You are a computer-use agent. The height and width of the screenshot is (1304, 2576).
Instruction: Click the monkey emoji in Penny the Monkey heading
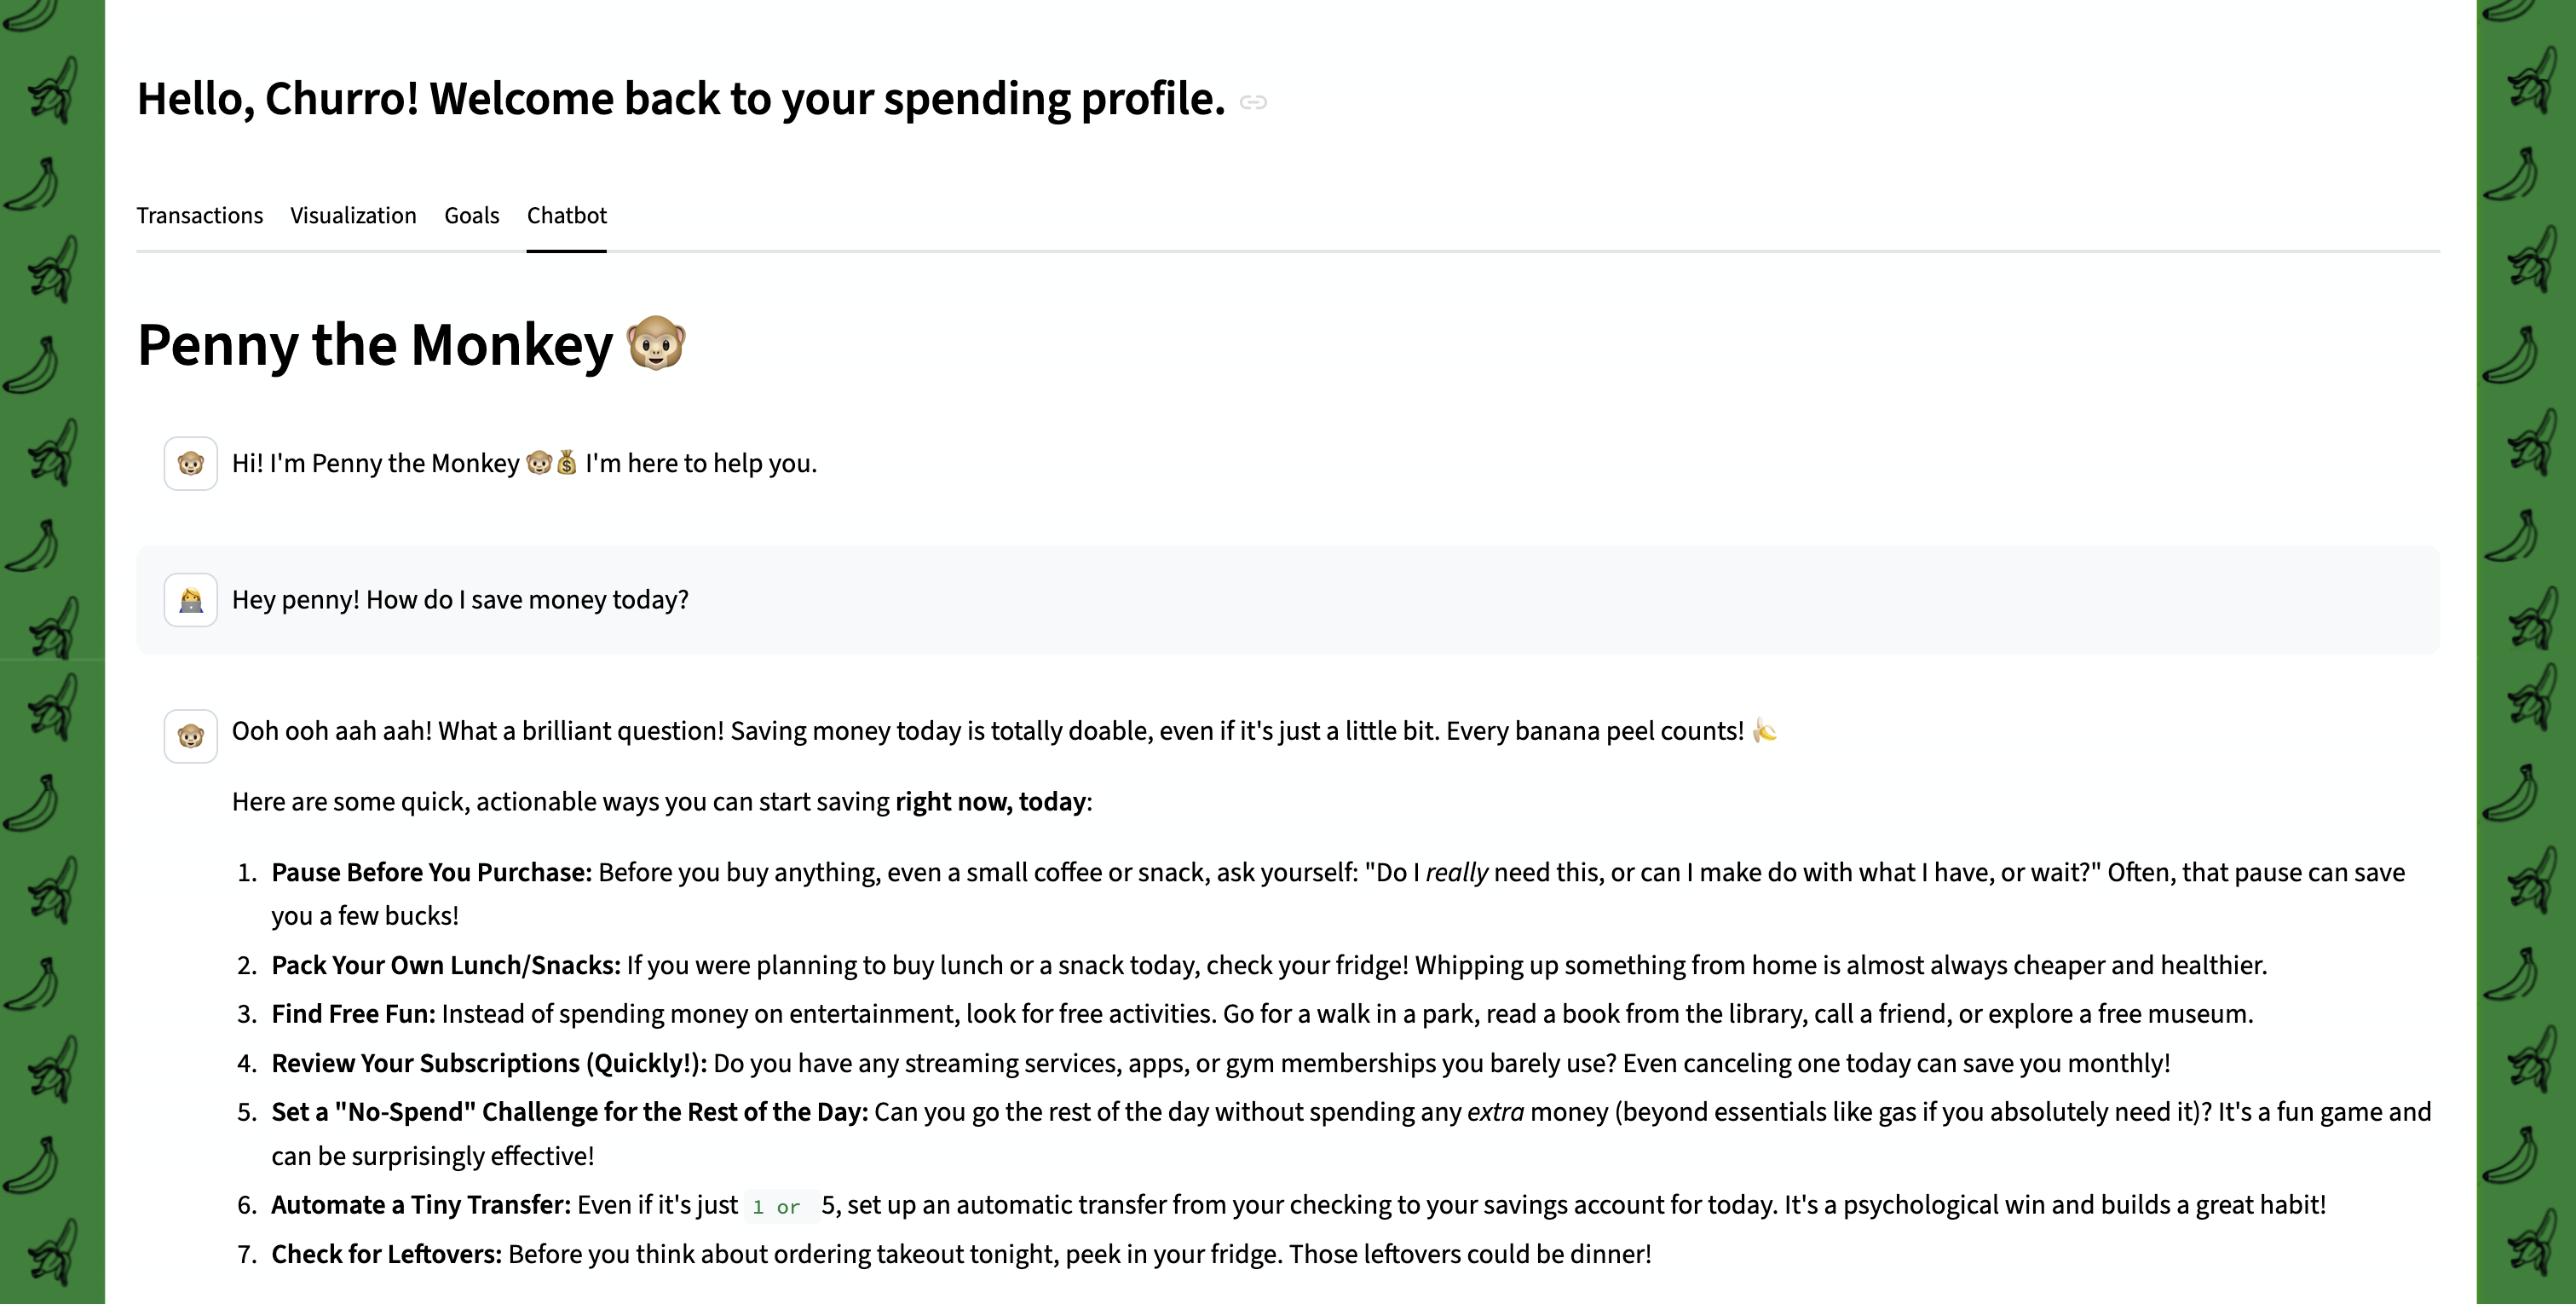pos(656,344)
